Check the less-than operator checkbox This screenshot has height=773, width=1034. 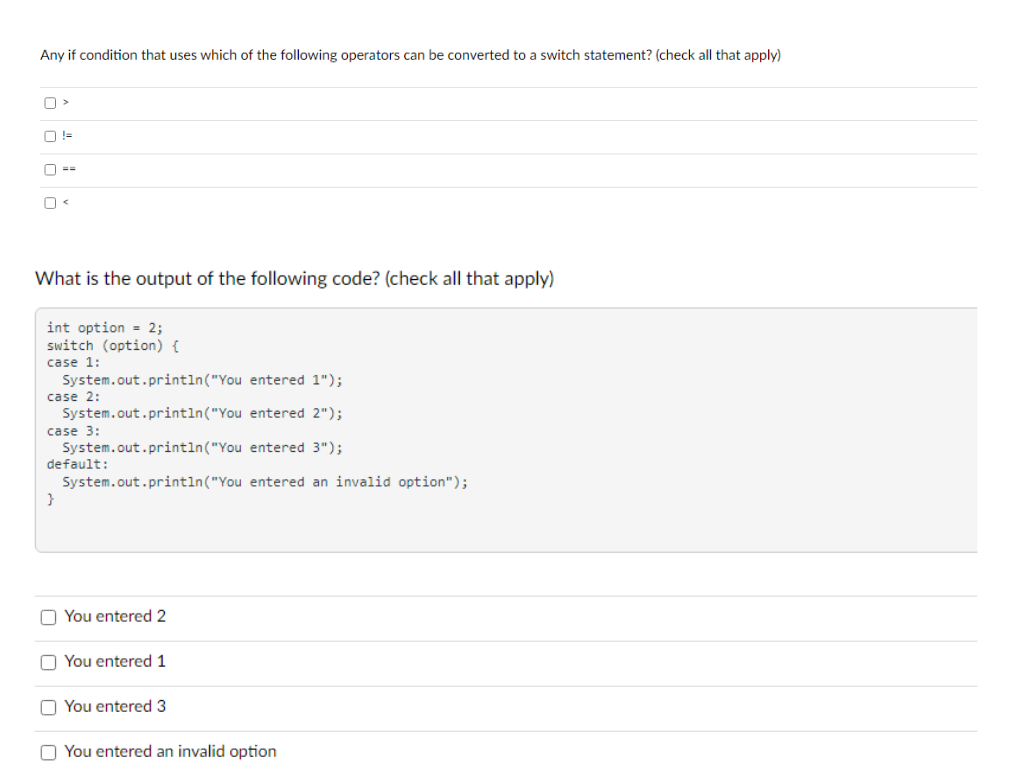[x=49, y=203]
